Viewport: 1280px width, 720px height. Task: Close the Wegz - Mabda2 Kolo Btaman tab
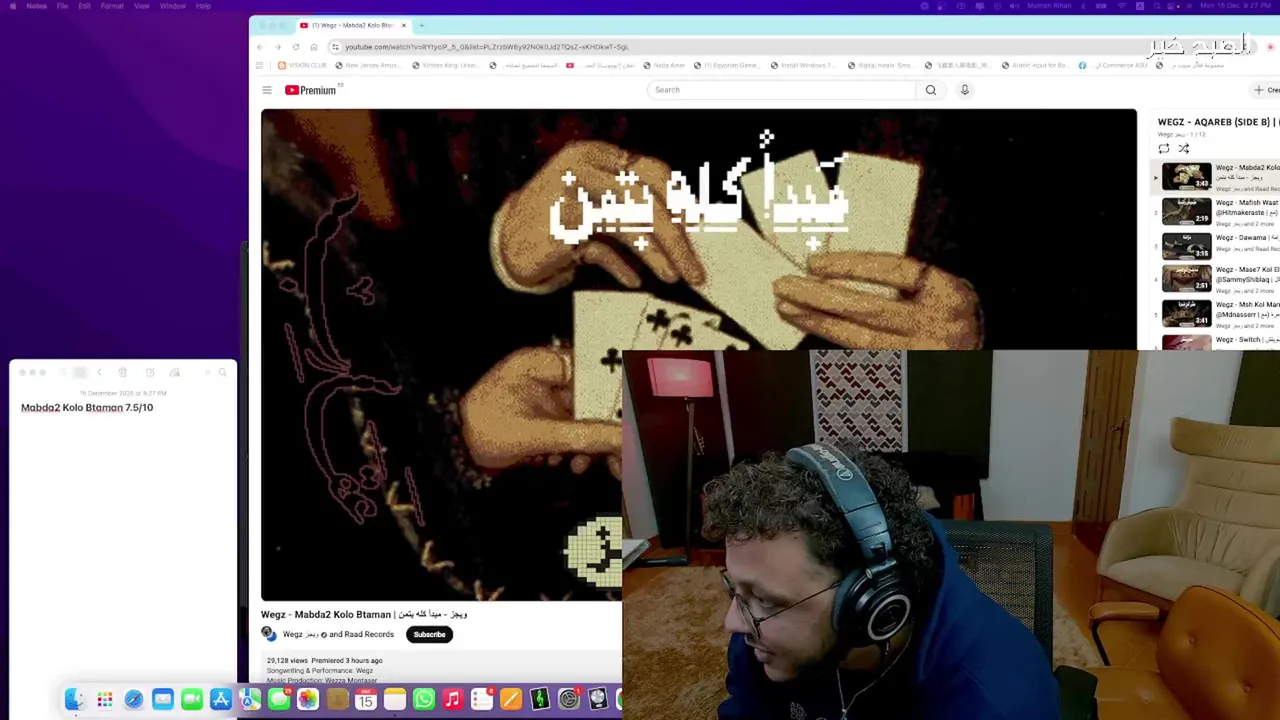click(404, 25)
